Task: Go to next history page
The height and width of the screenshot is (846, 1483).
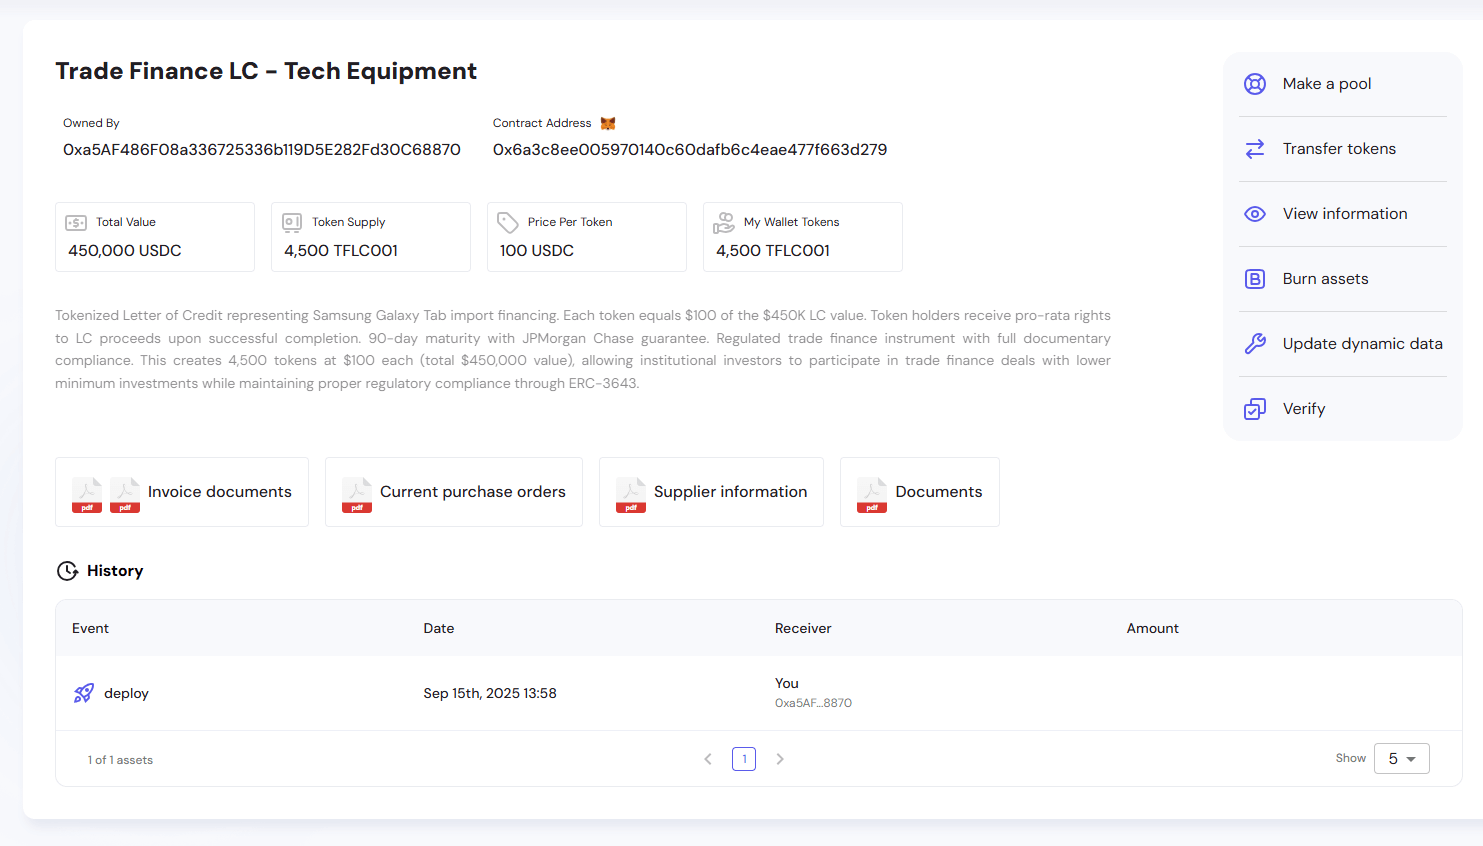Action: pyautogui.click(x=780, y=759)
